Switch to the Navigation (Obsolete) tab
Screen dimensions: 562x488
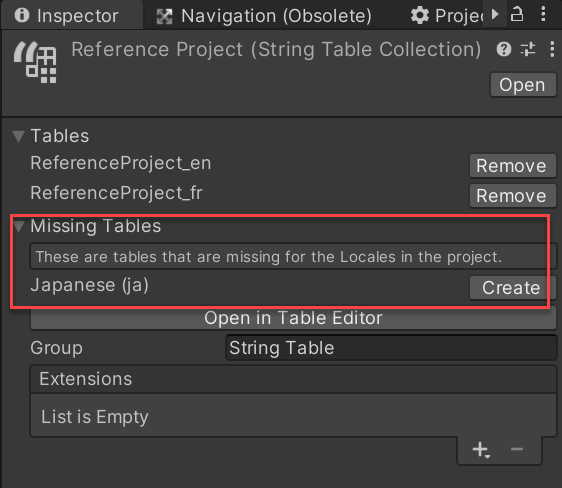coord(264,16)
